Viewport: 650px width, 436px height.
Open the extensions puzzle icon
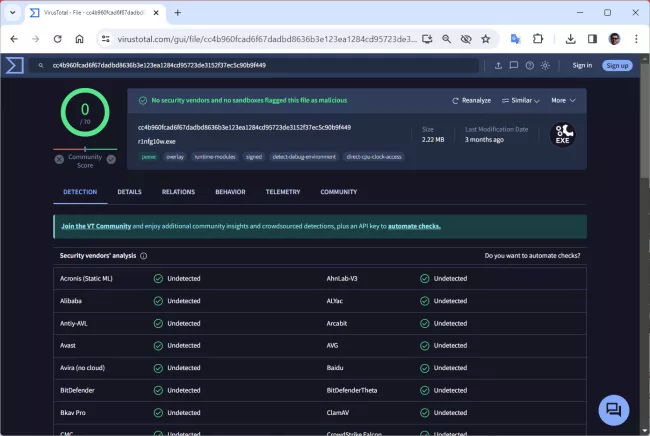pos(538,39)
